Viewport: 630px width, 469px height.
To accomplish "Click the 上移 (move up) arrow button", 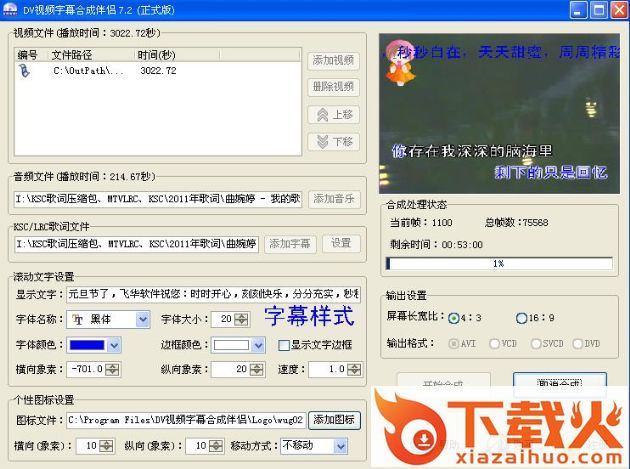I will tap(333, 115).
